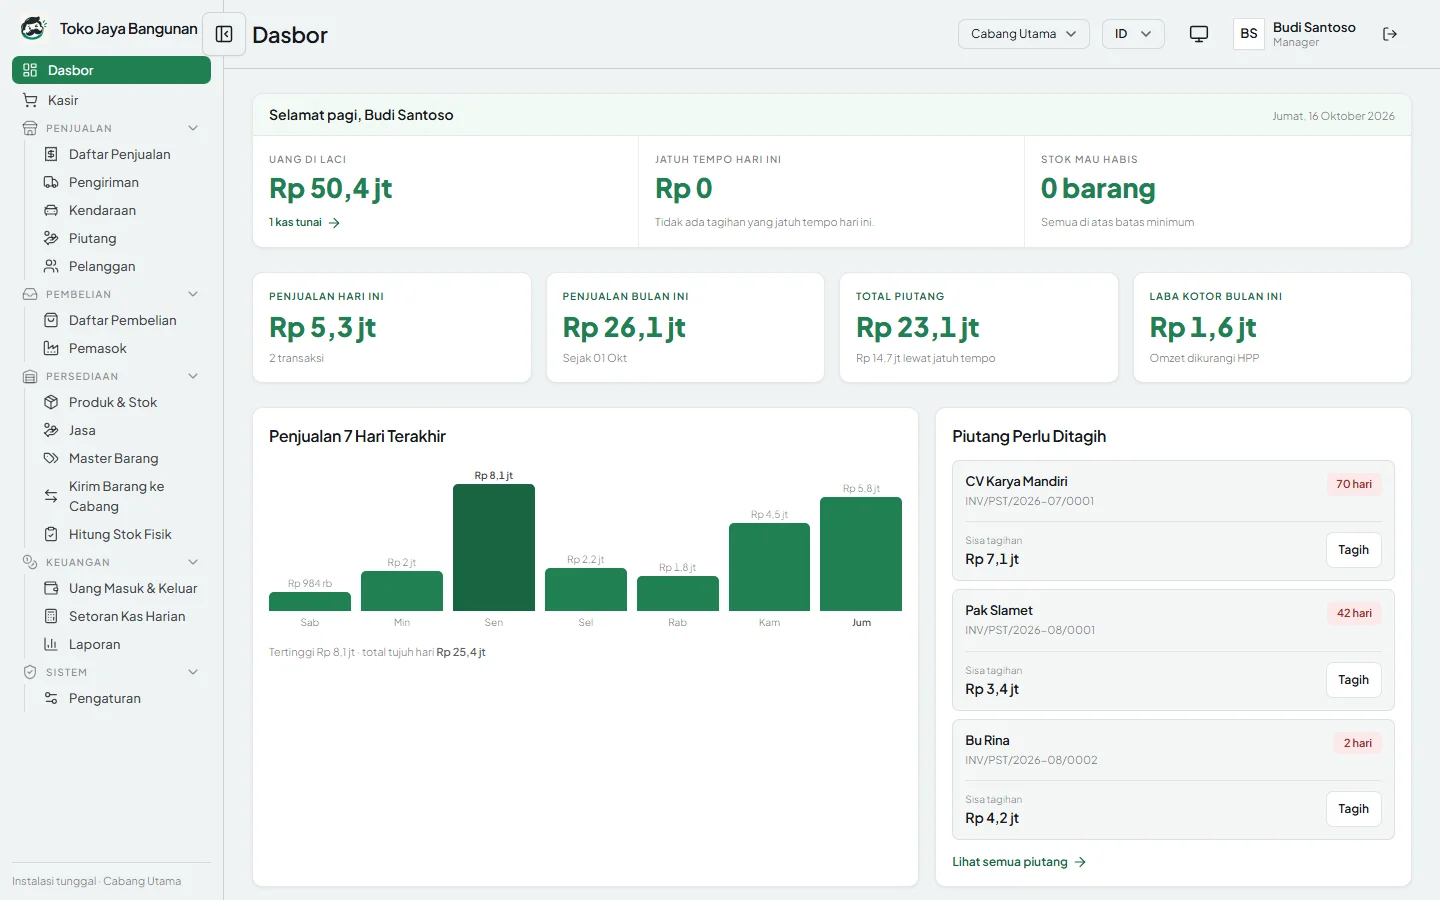This screenshot has height=900, width=1440.
Task: Click the Kendaraan vehicle icon
Action: (x=51, y=210)
